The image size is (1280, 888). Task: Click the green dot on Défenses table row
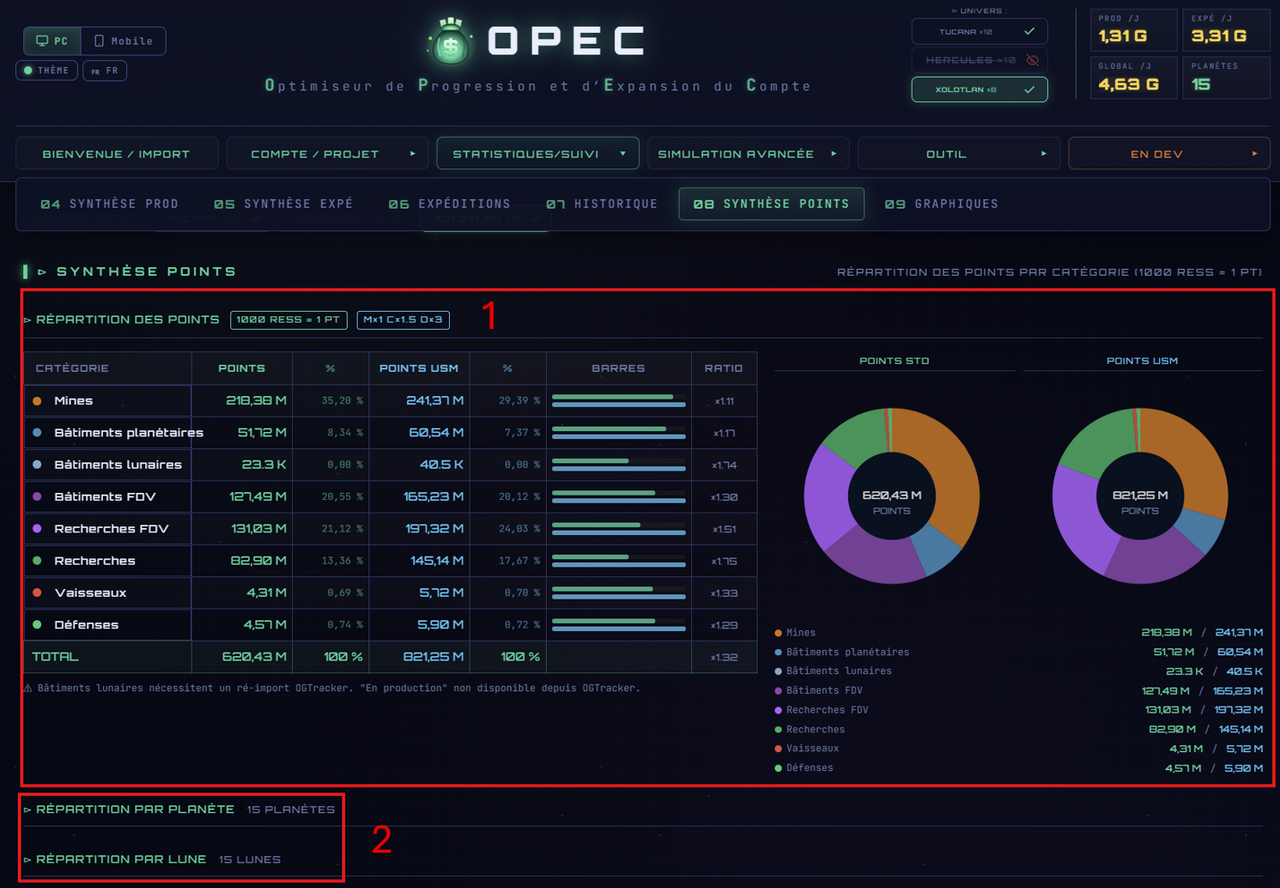37,625
